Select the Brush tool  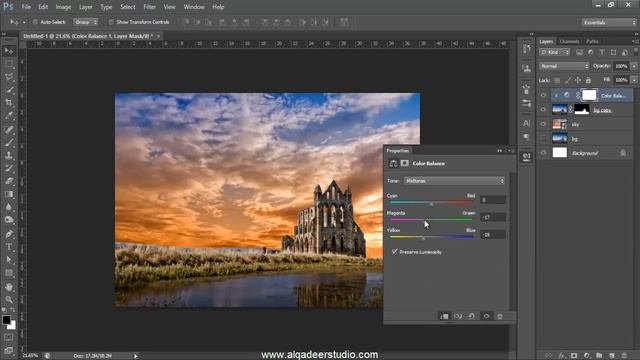[x=9, y=142]
